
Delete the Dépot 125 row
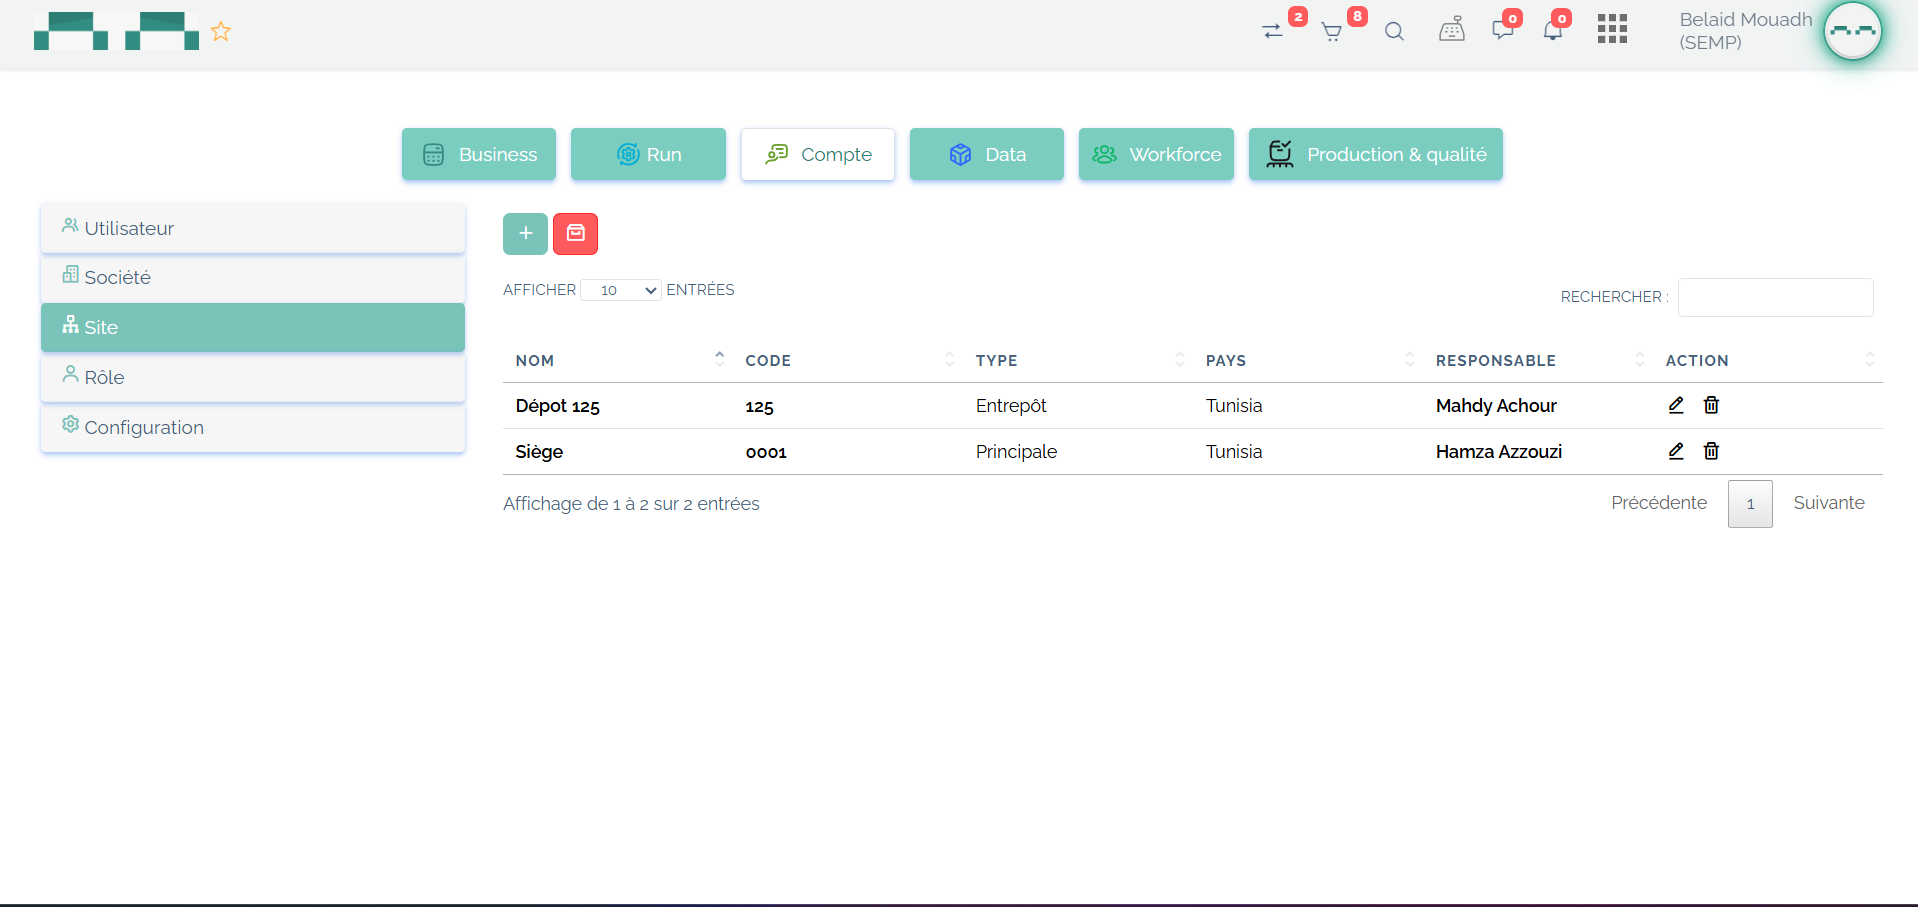pos(1711,405)
